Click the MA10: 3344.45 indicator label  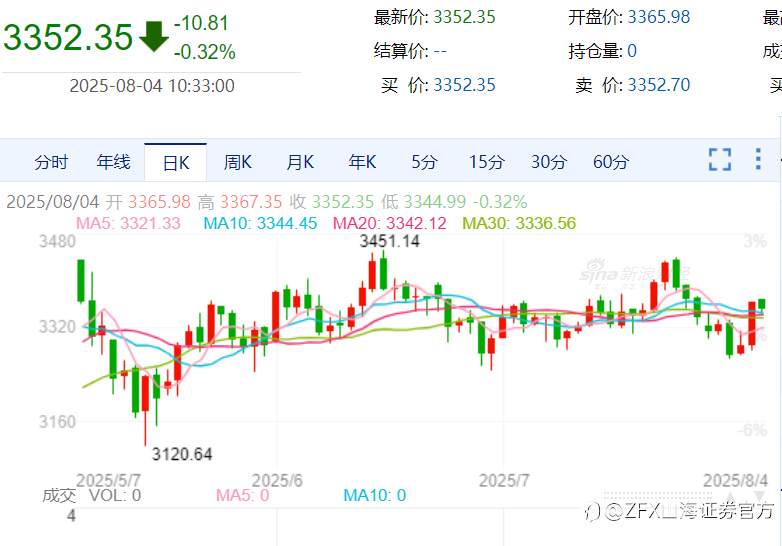(260, 223)
